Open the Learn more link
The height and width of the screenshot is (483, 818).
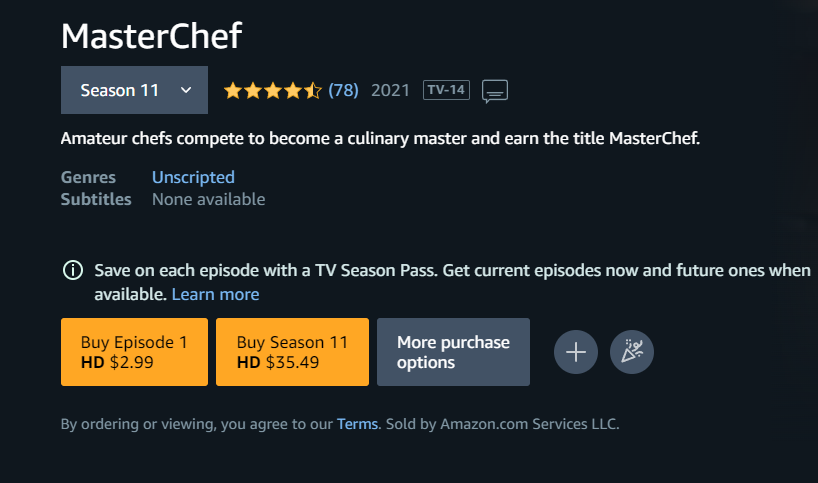(x=215, y=294)
